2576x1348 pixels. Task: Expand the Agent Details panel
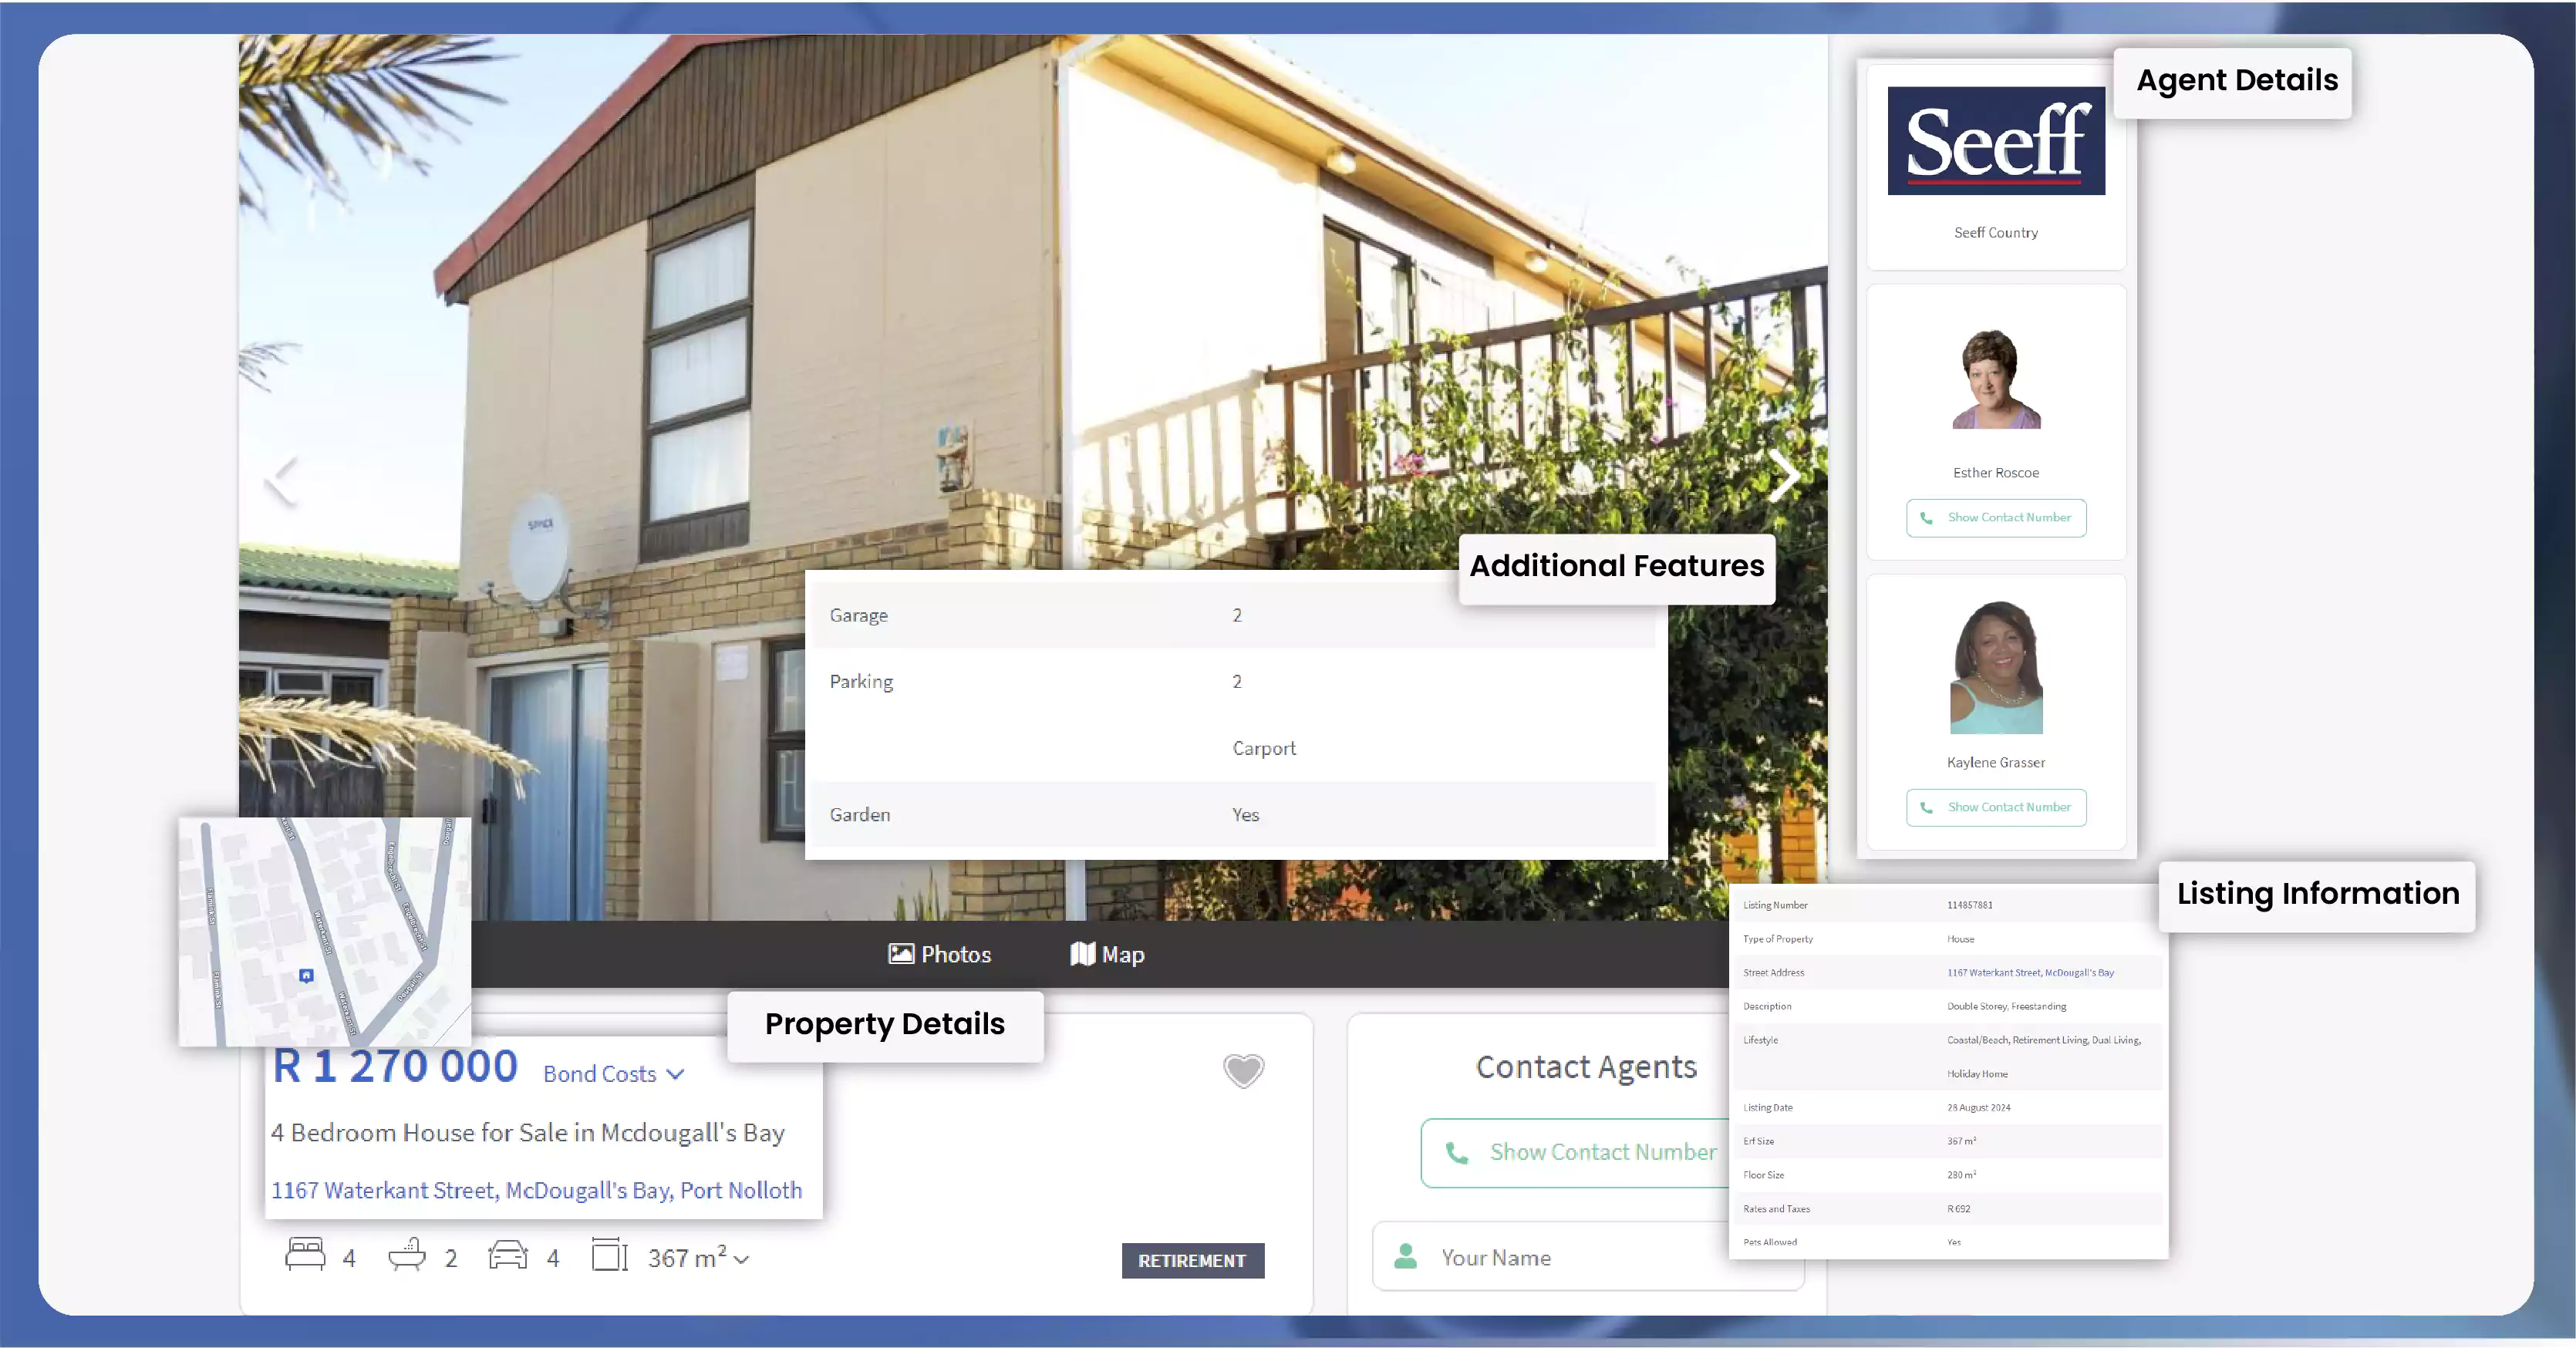click(2235, 79)
